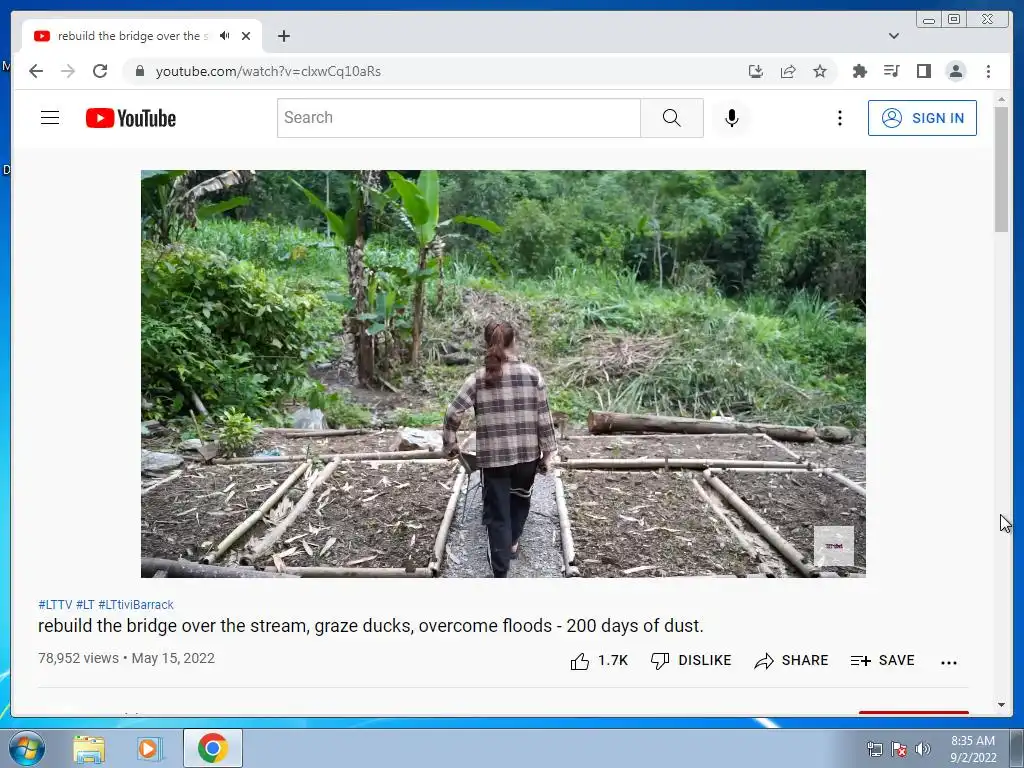The width and height of the screenshot is (1024, 768).
Task: Open the Chrome extensions puzzle icon
Action: 859,71
